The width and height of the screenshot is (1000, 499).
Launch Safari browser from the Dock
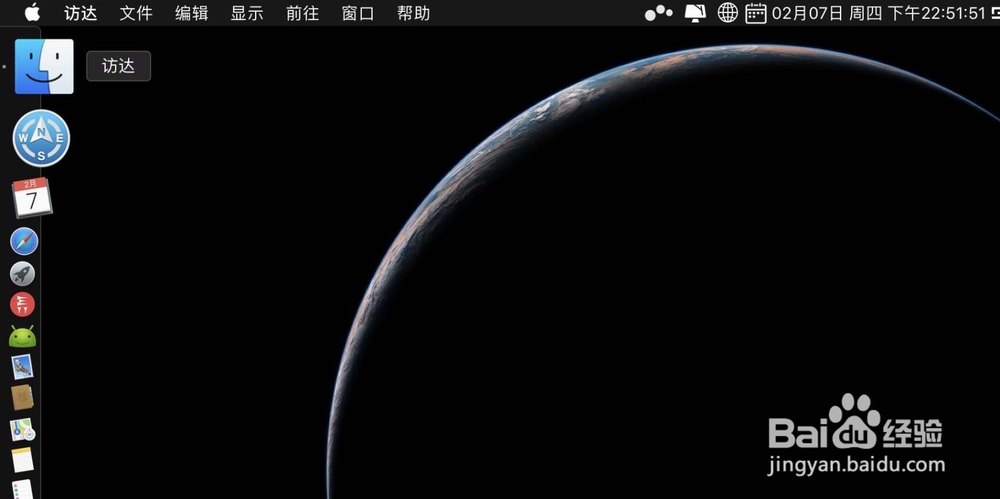24,242
